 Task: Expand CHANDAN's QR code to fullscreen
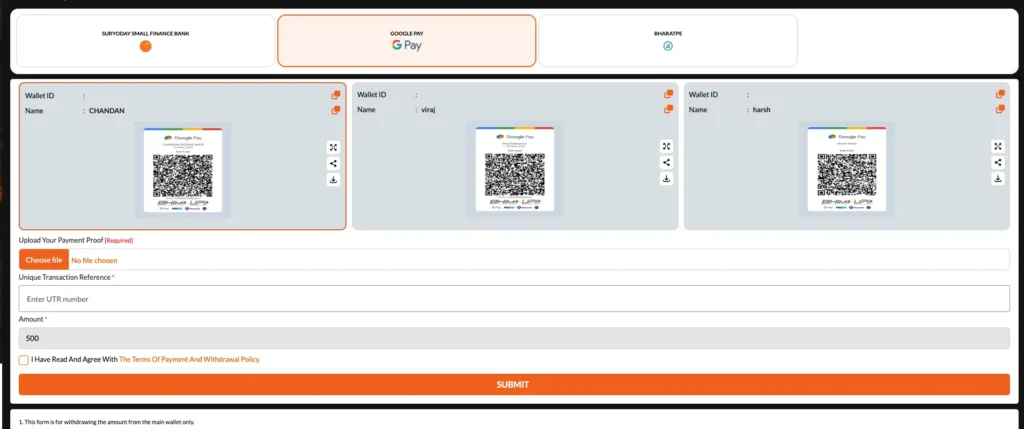coord(334,148)
